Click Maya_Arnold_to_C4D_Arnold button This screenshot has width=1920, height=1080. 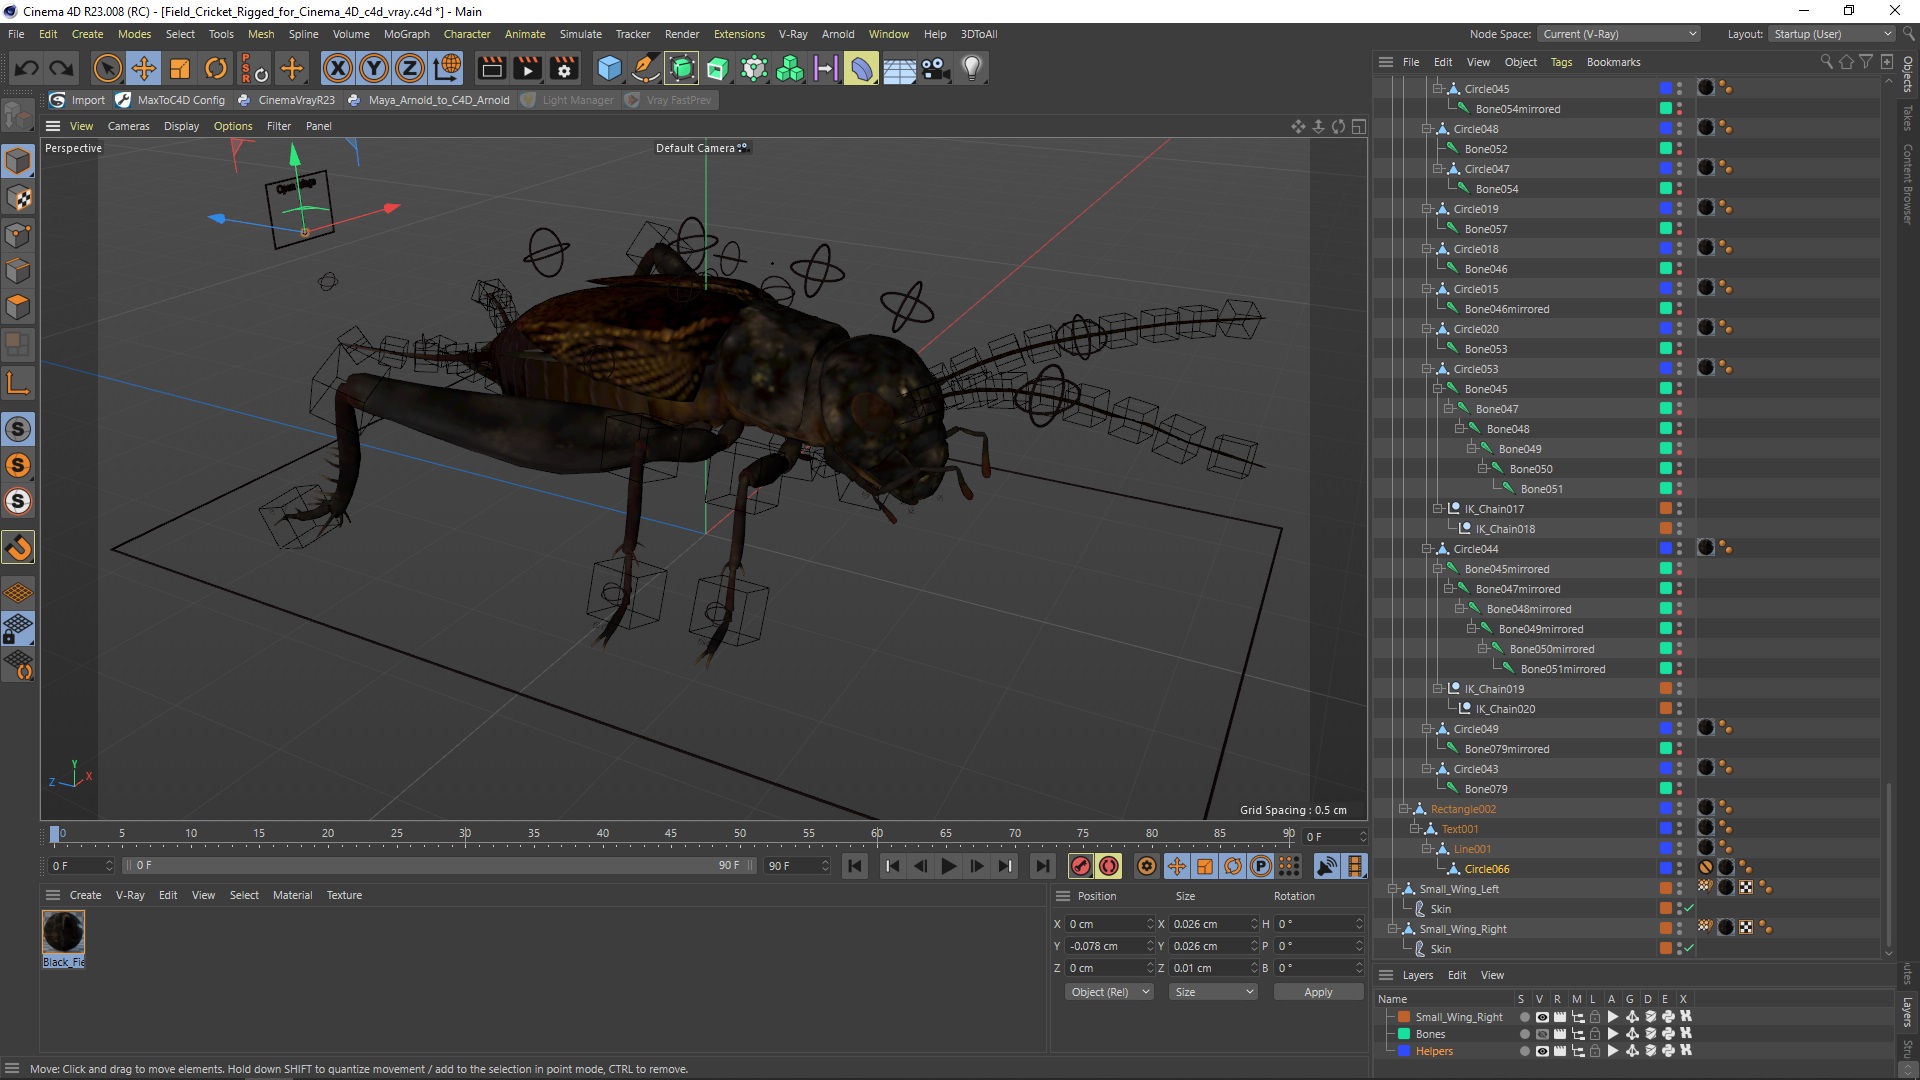(x=428, y=100)
